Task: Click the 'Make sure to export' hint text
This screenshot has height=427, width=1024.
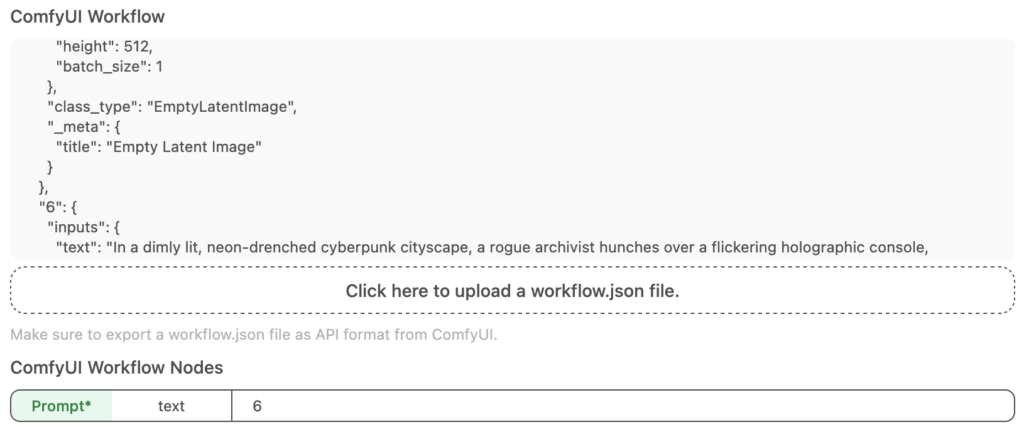Action: (254, 335)
